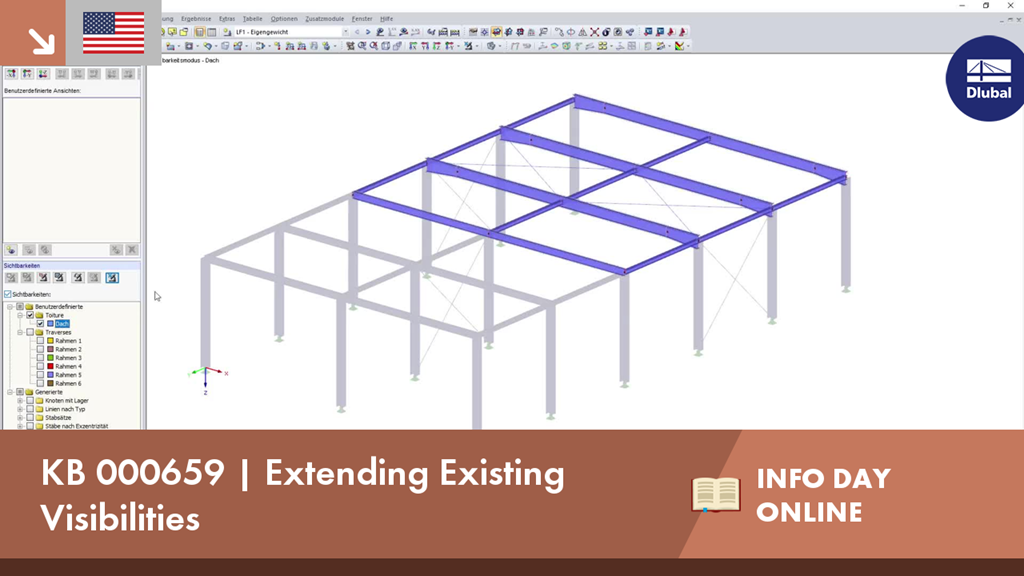Click the yellow Rahmen 1 color swatch
The width and height of the screenshot is (1024, 576).
(x=50, y=340)
